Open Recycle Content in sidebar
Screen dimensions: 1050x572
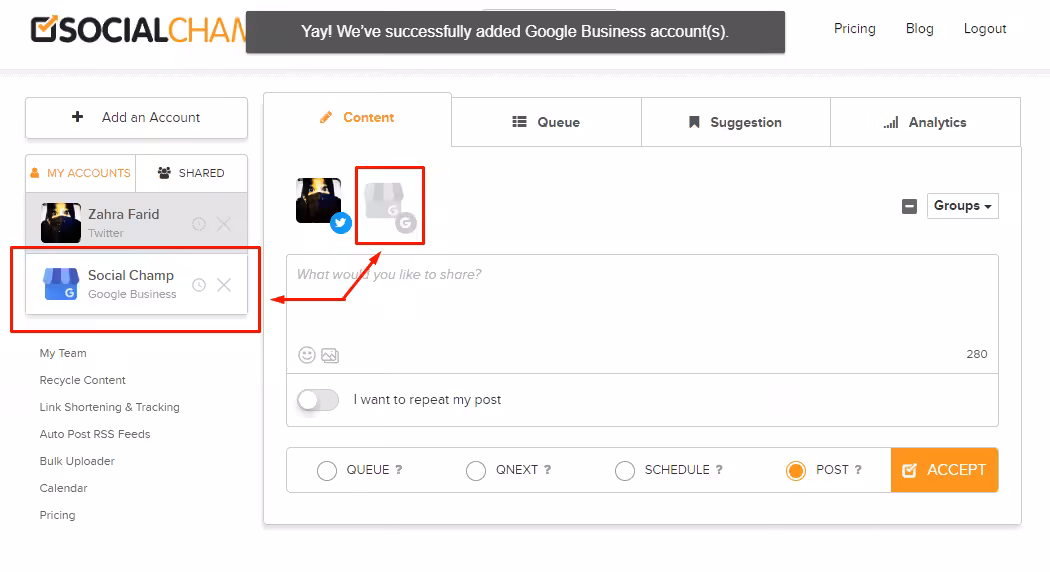82,380
